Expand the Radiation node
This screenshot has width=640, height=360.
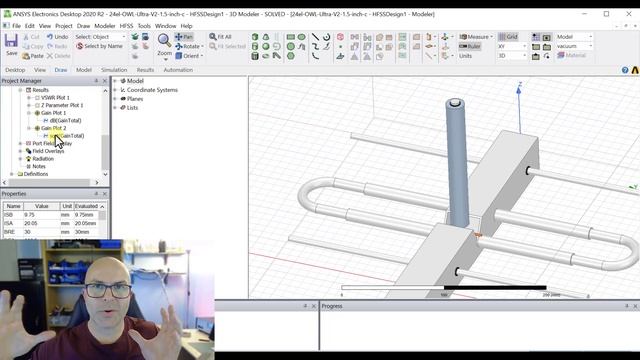tap(20, 159)
